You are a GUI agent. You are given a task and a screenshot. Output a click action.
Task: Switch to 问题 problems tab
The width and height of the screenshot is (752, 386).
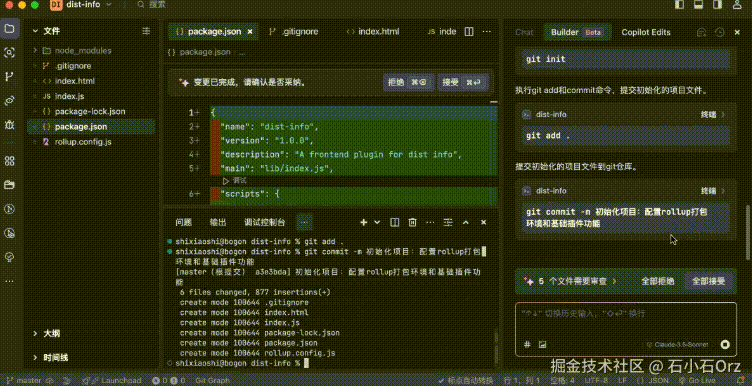tap(183, 222)
